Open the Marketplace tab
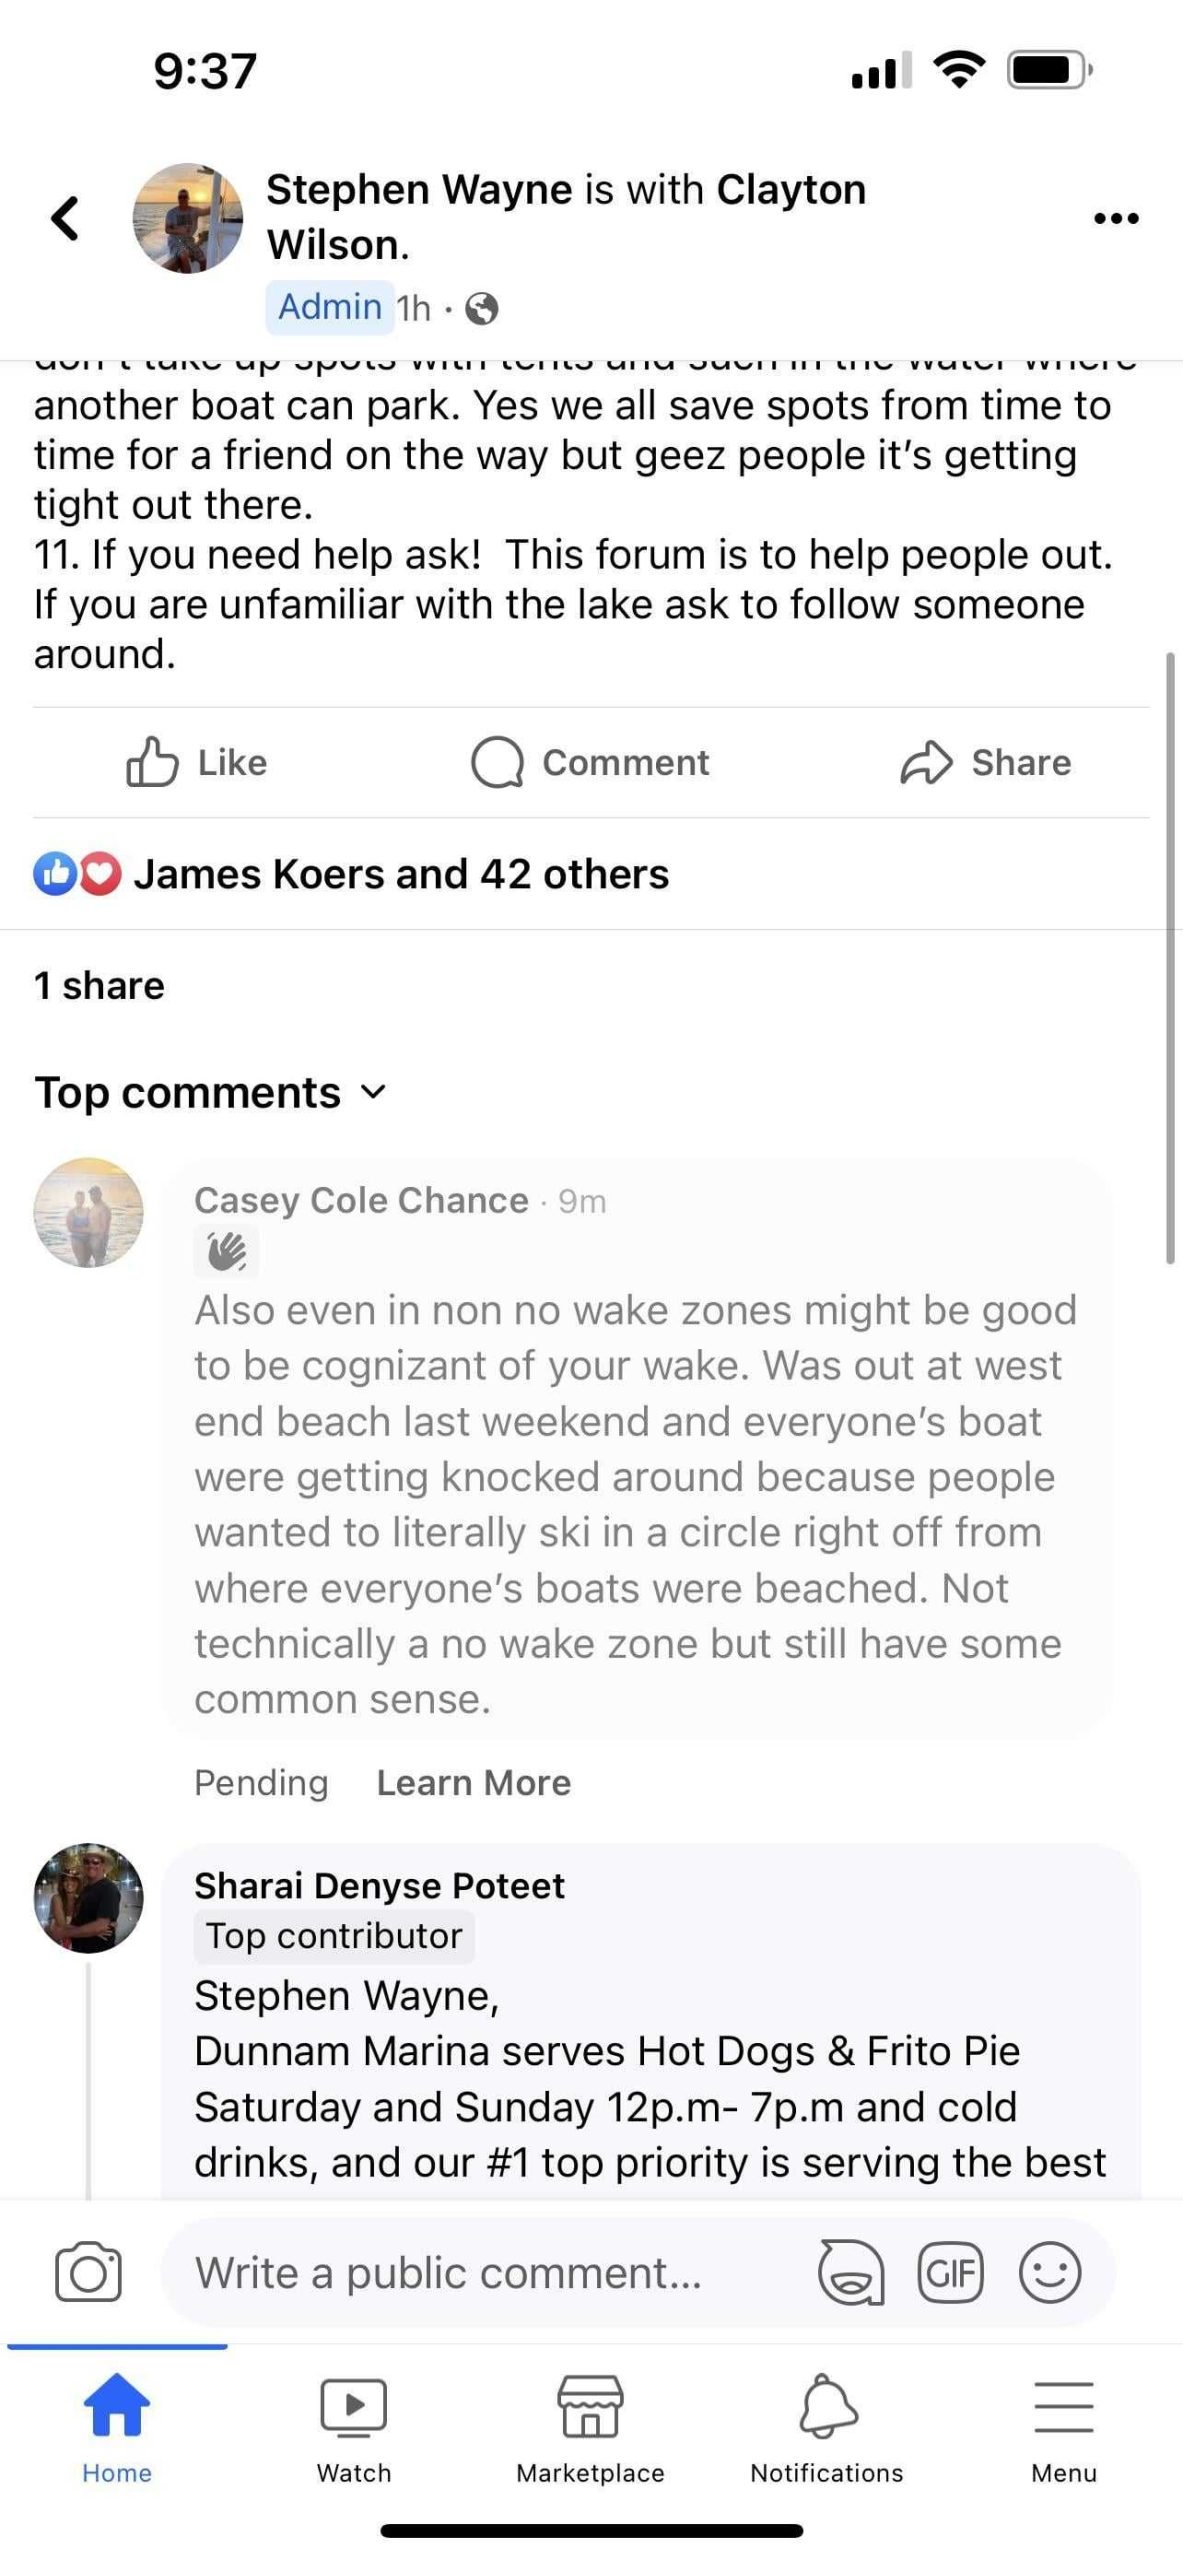 click(590, 2428)
